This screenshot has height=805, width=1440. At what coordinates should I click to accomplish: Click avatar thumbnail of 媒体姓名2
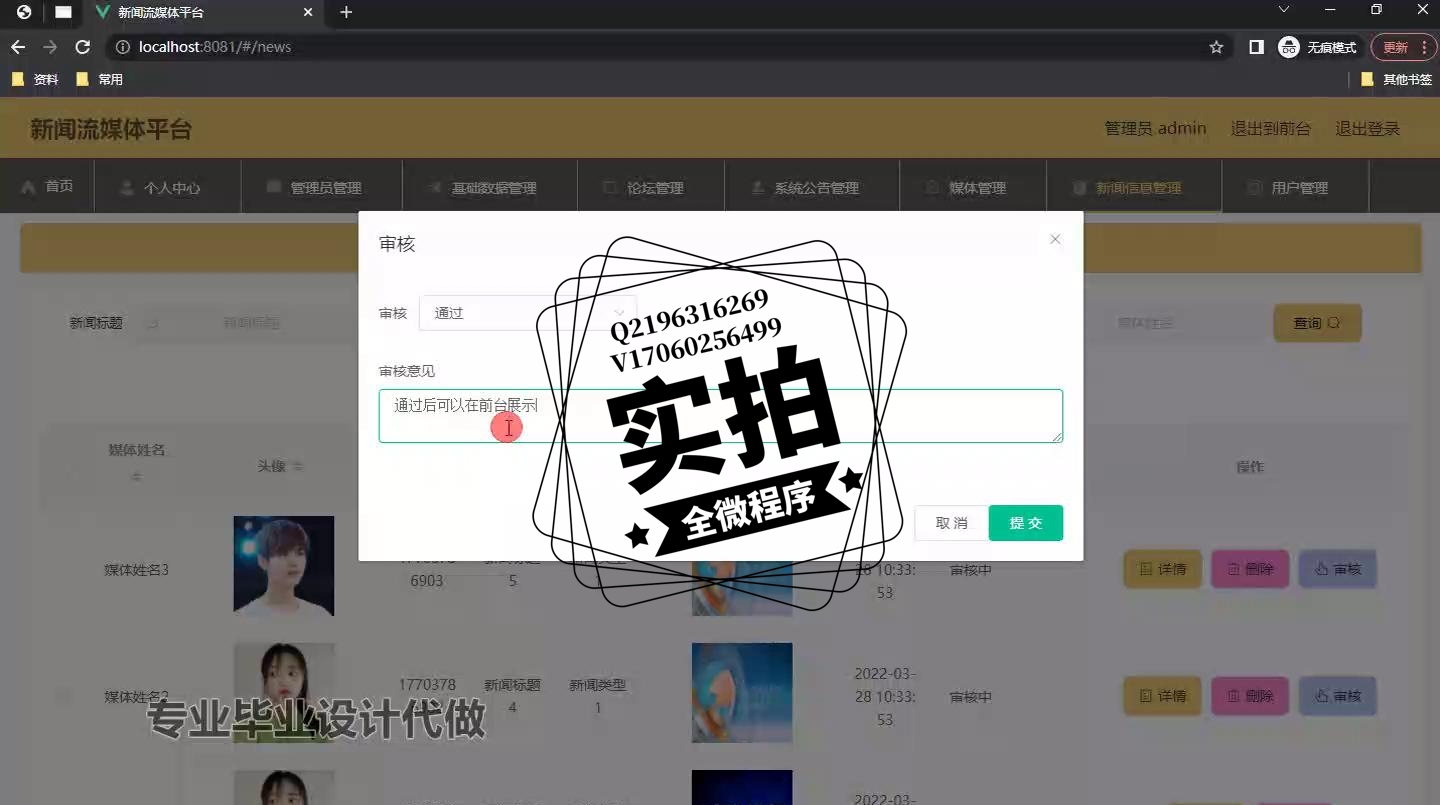click(284, 692)
